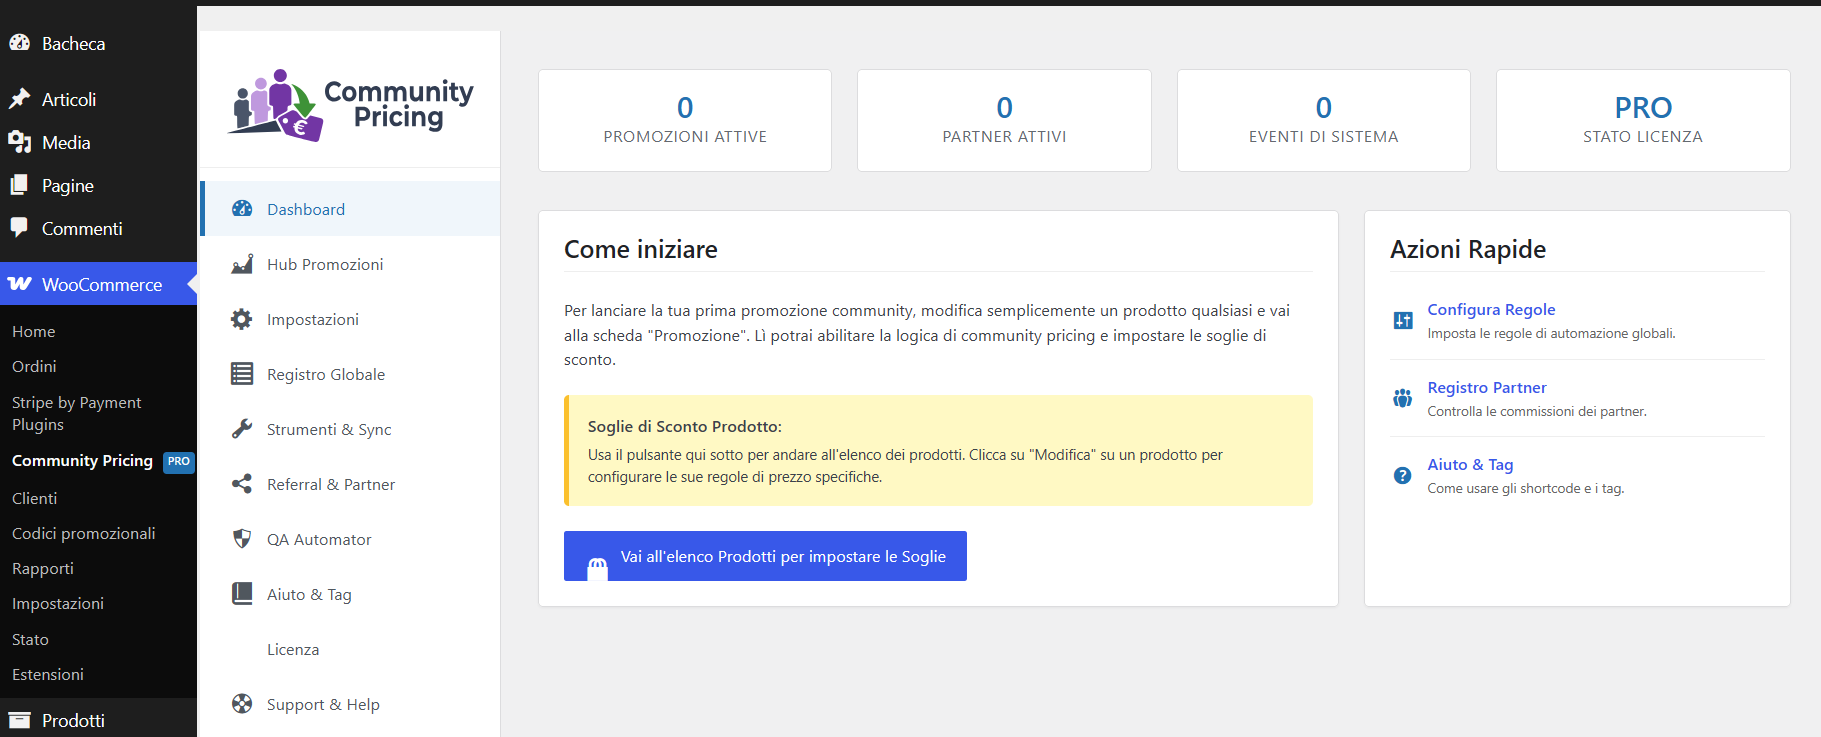1821x737 pixels.
Task: Select the Dashboard plugin tab
Action: pos(350,209)
